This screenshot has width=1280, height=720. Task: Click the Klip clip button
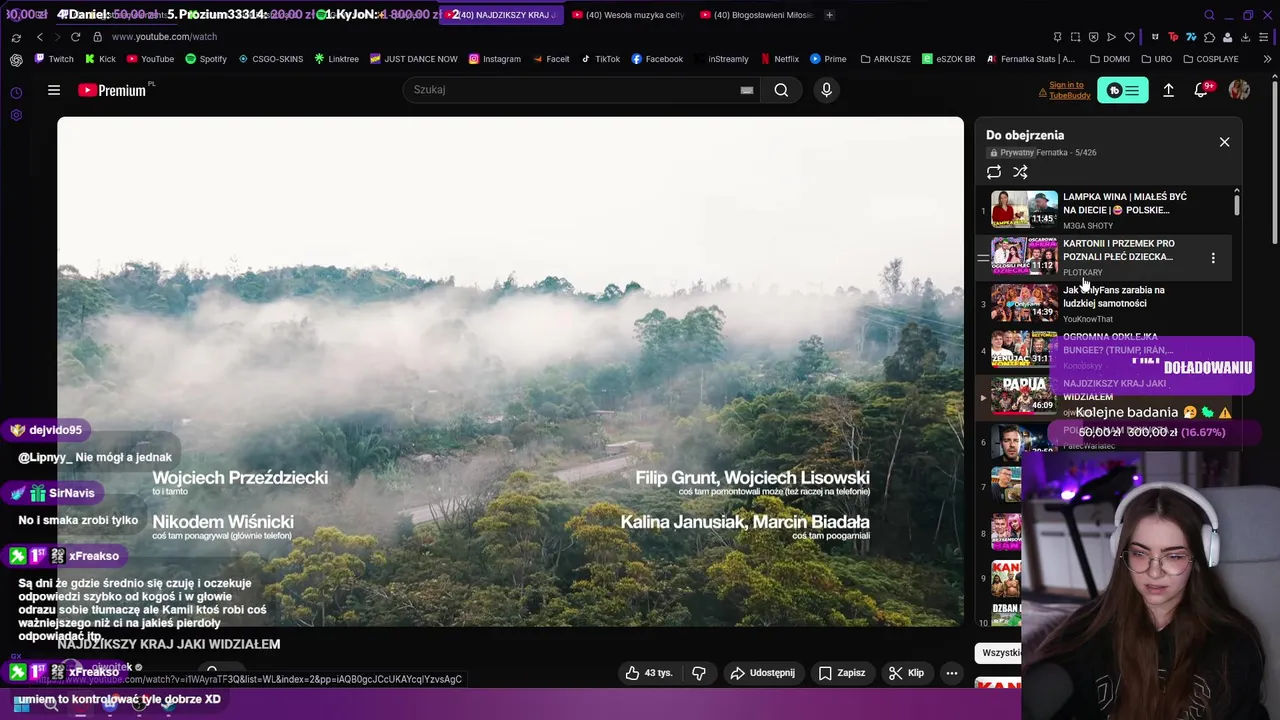(x=907, y=673)
